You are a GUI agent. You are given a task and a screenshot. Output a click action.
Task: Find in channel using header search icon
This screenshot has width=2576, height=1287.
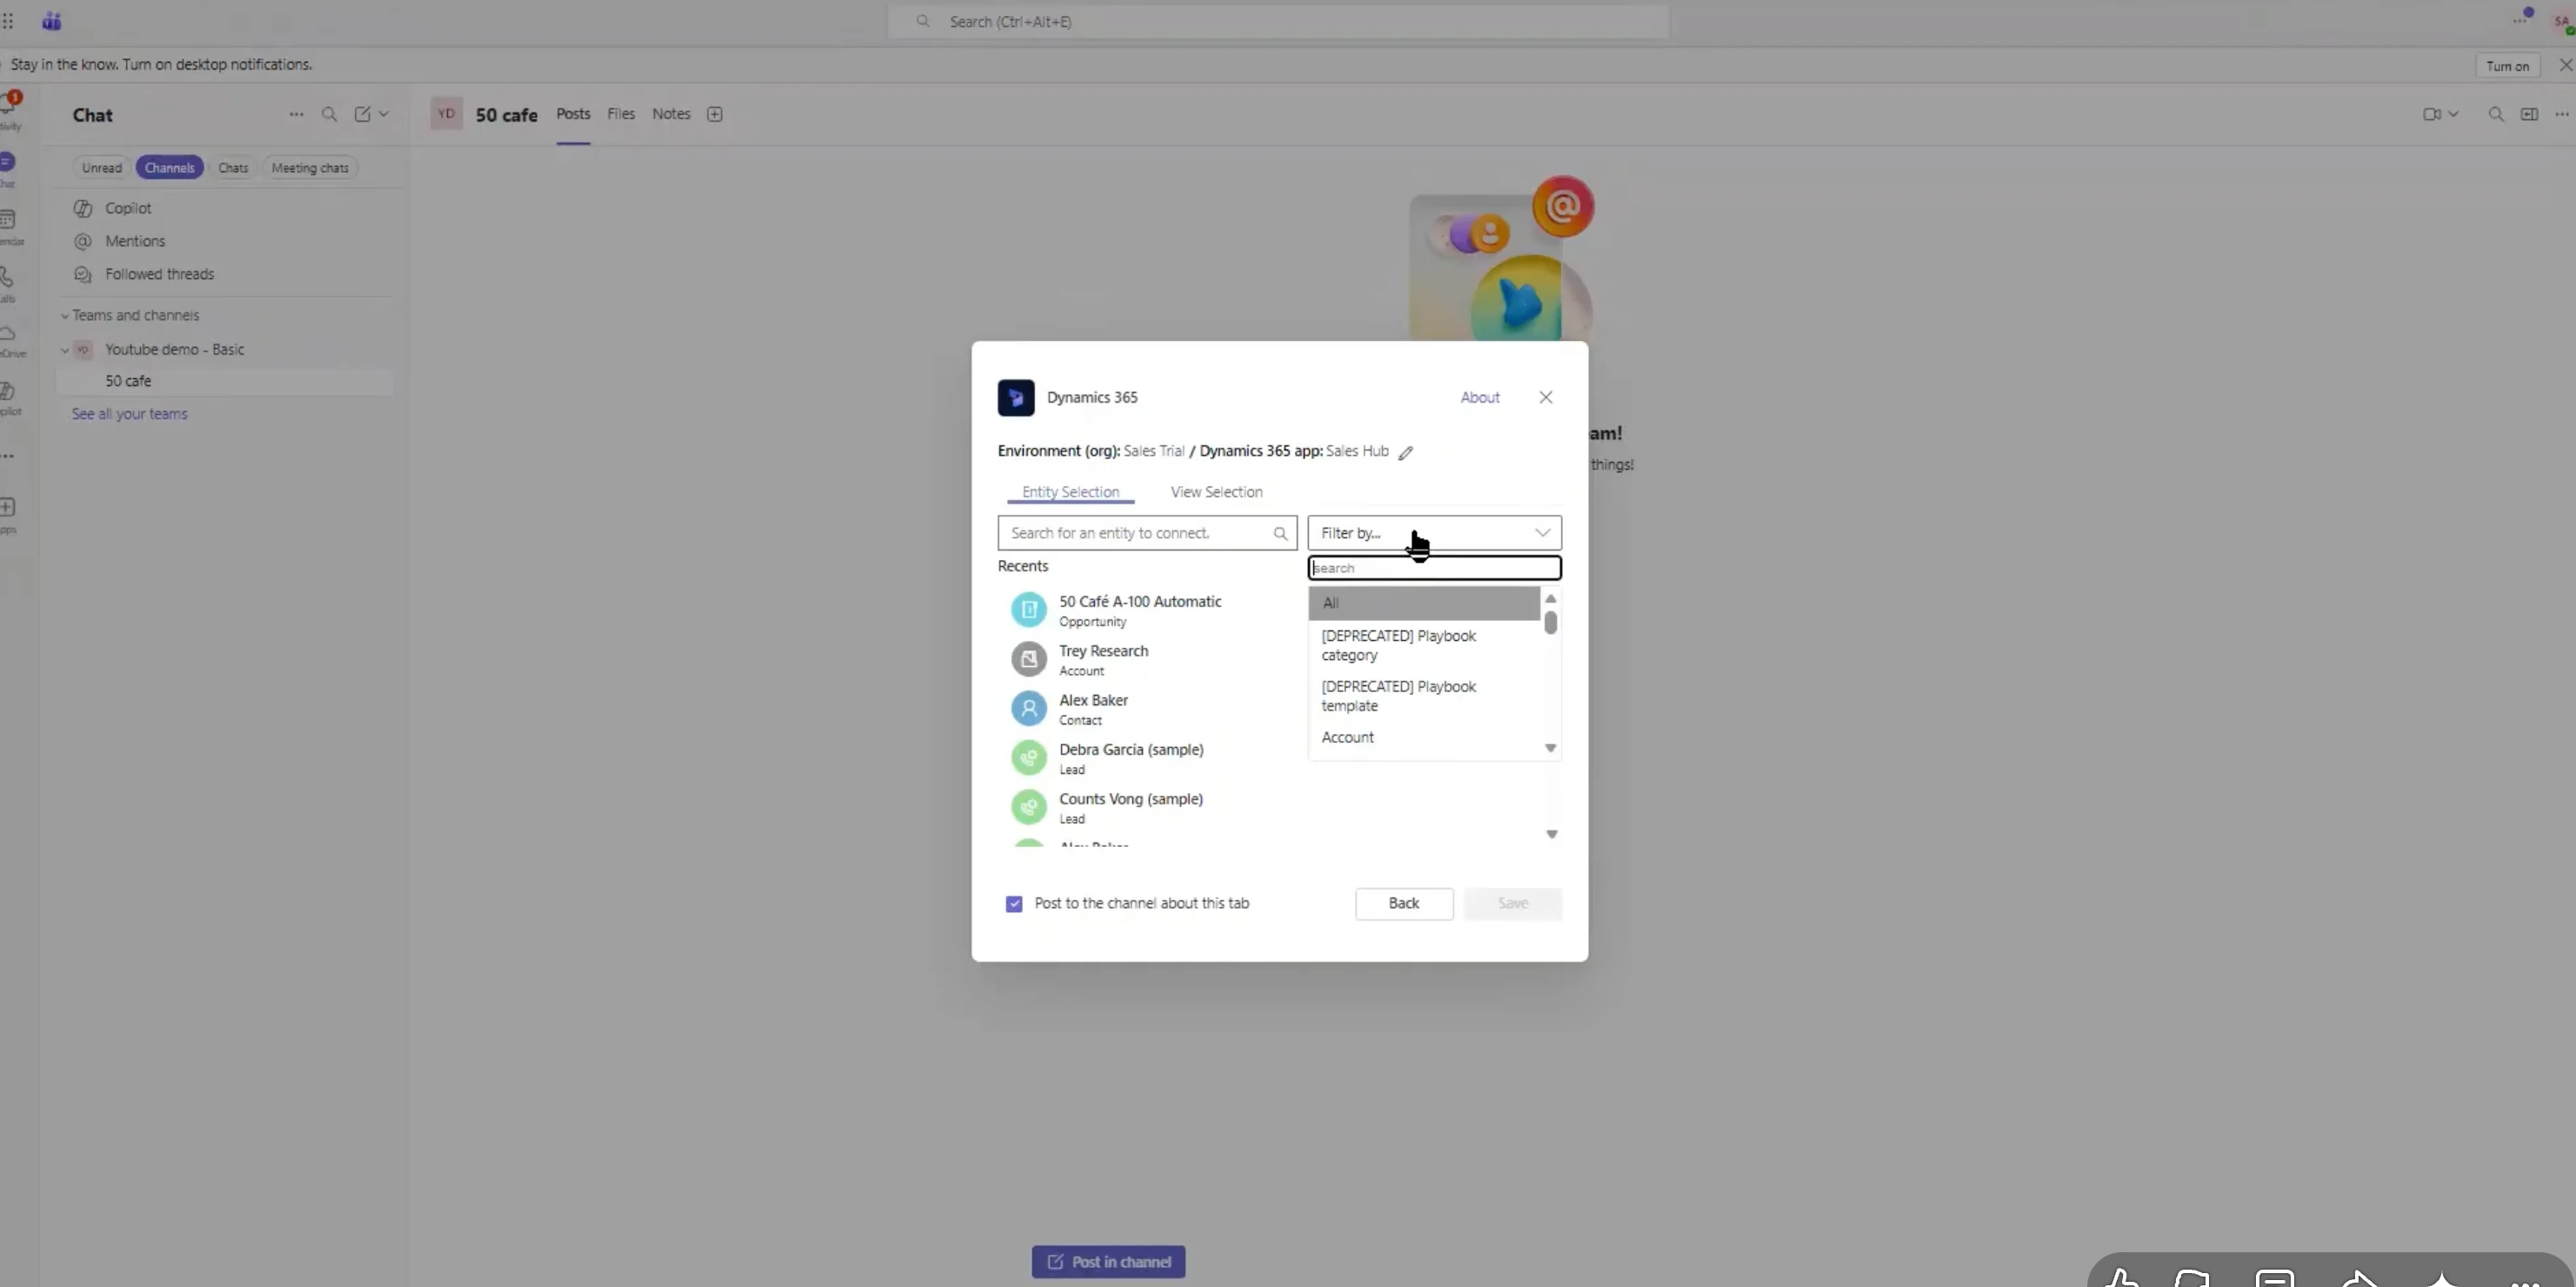(x=2496, y=114)
